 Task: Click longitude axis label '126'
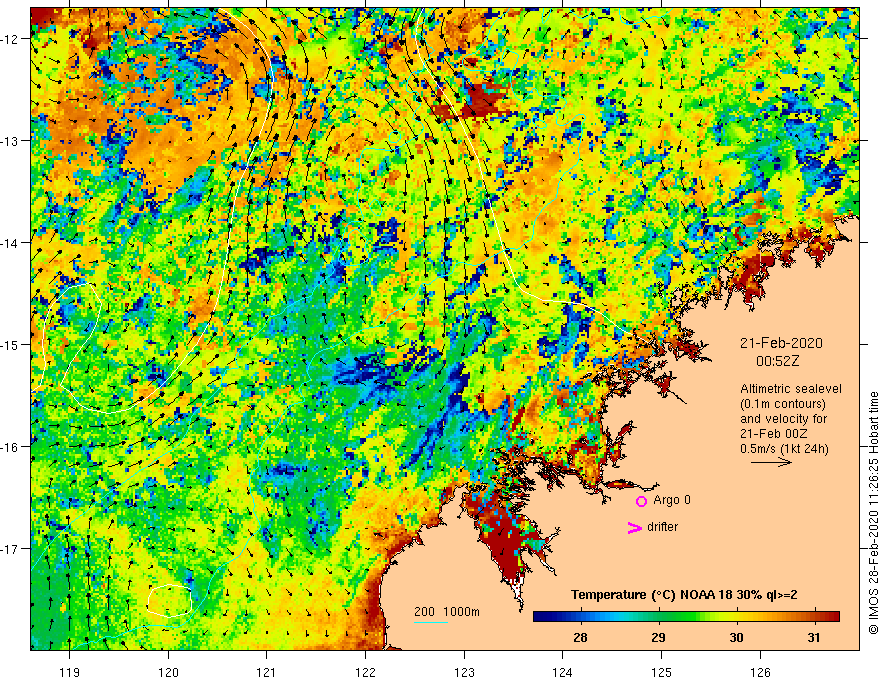coord(760,672)
